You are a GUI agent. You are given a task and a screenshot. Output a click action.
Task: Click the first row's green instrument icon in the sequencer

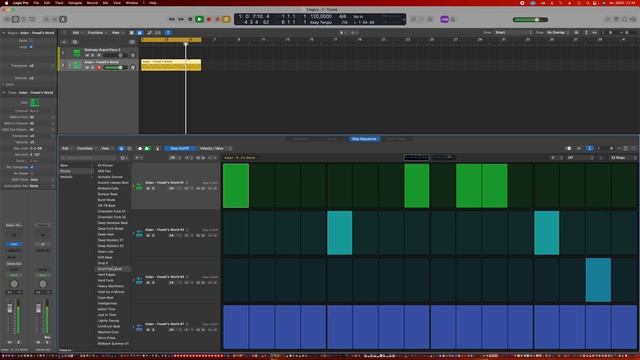tap(139, 187)
